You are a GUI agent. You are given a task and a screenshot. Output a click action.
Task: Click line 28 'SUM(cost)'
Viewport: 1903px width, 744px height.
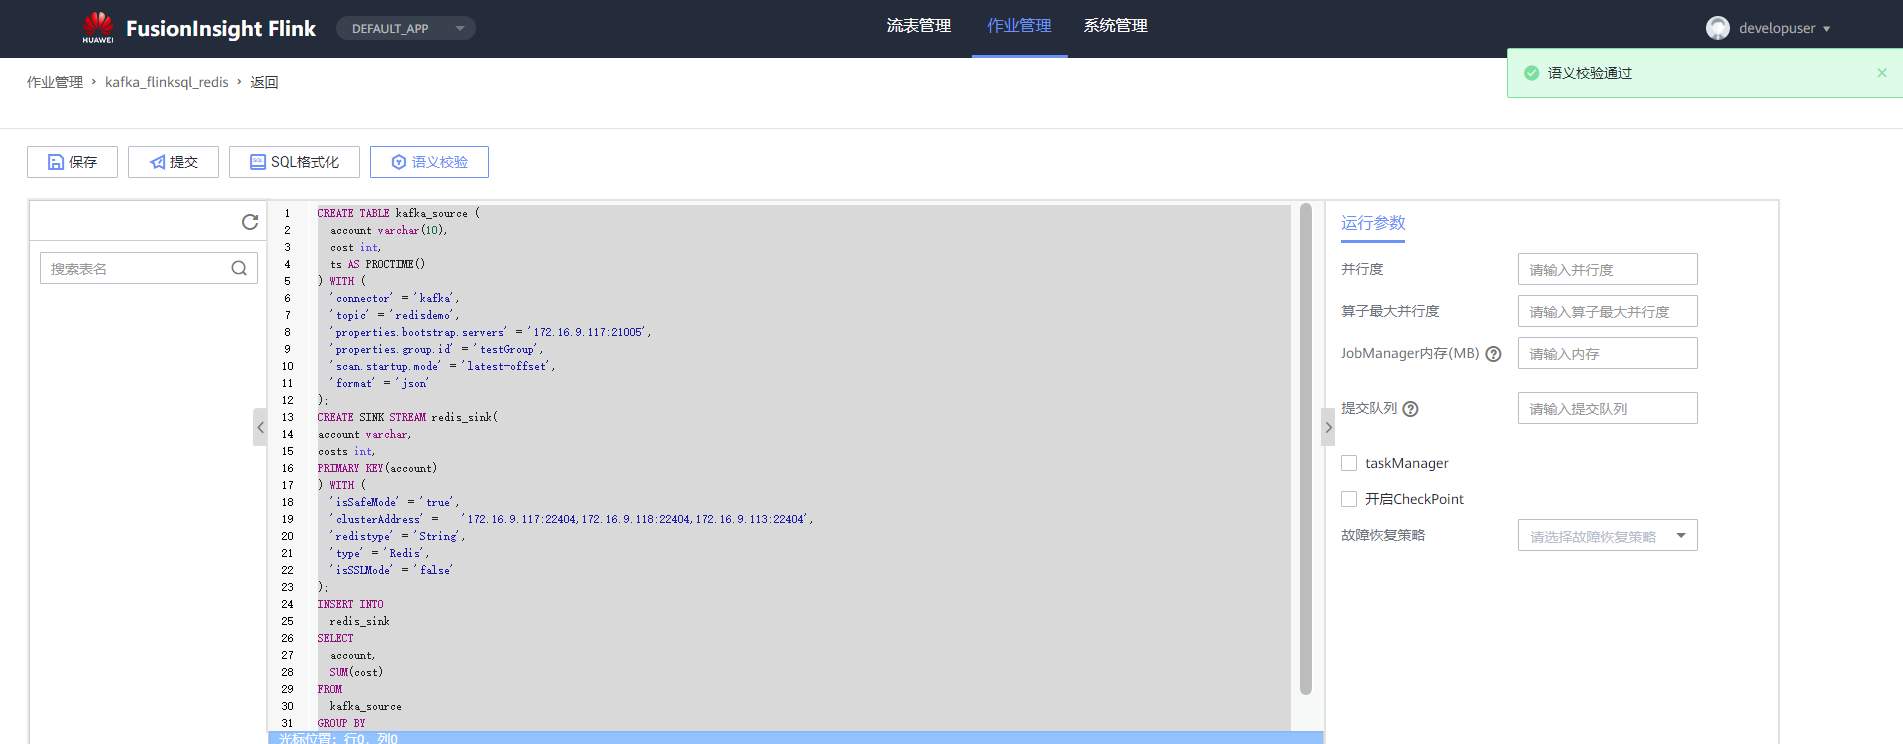[356, 672]
